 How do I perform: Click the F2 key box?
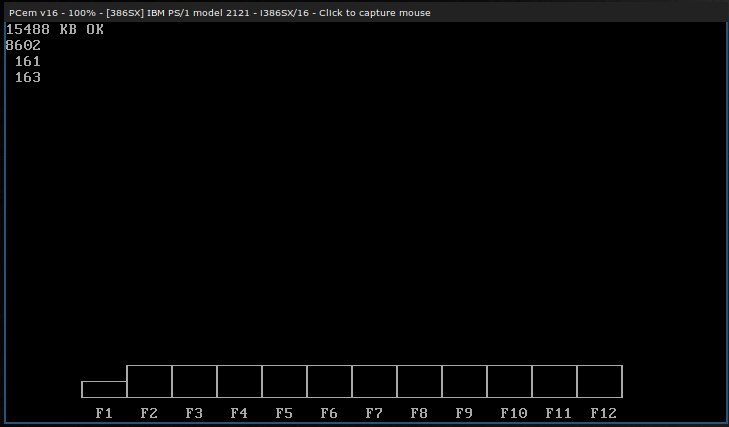coord(149,381)
